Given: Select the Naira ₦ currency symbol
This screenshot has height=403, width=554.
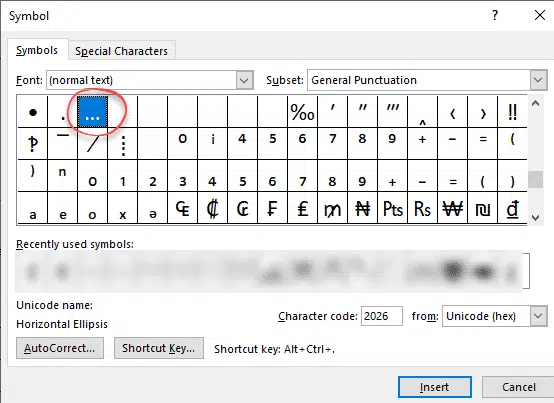Looking at the screenshot, I should tap(363, 208).
